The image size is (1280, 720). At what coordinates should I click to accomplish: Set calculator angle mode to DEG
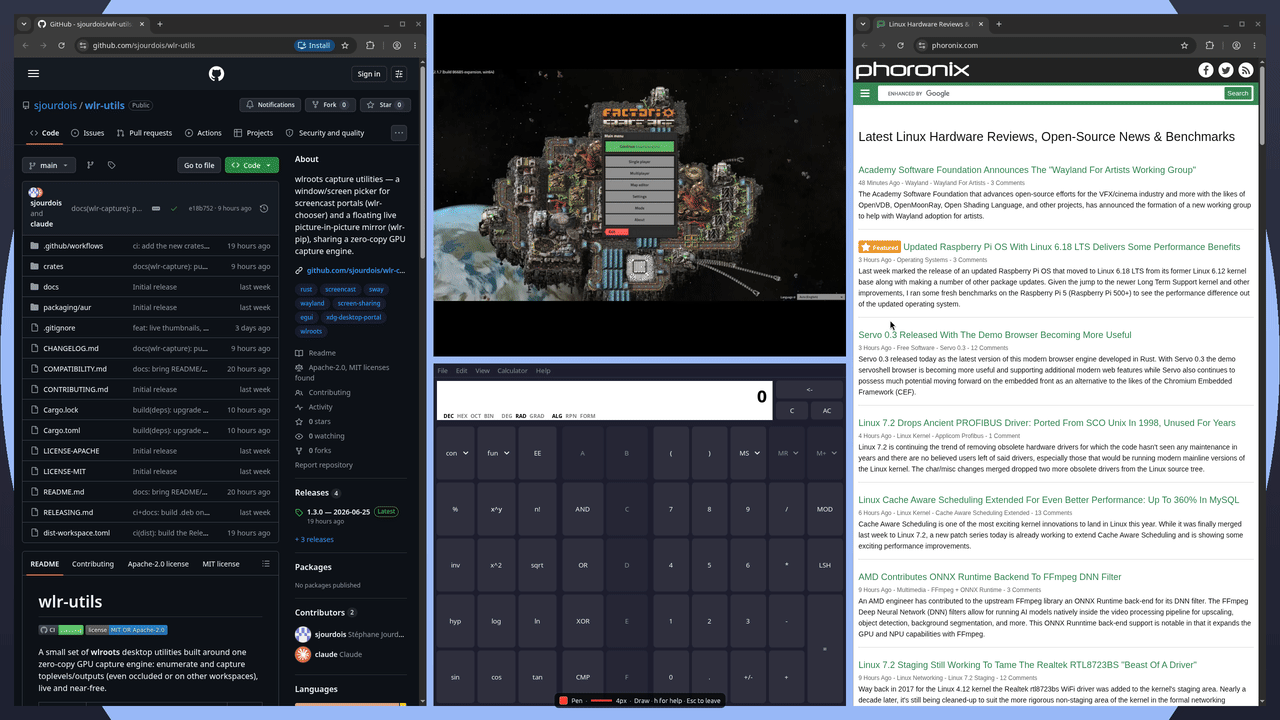click(x=507, y=416)
